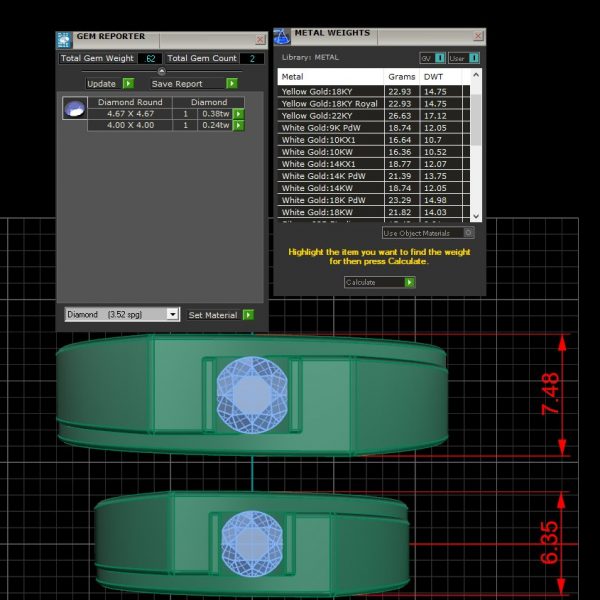This screenshot has height=600, width=600.
Task: Click the Total Gem Weight value field
Action: [150, 58]
